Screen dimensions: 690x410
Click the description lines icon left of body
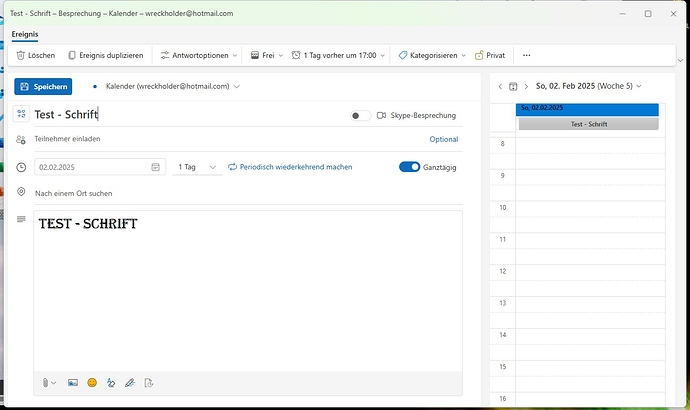(x=21, y=219)
